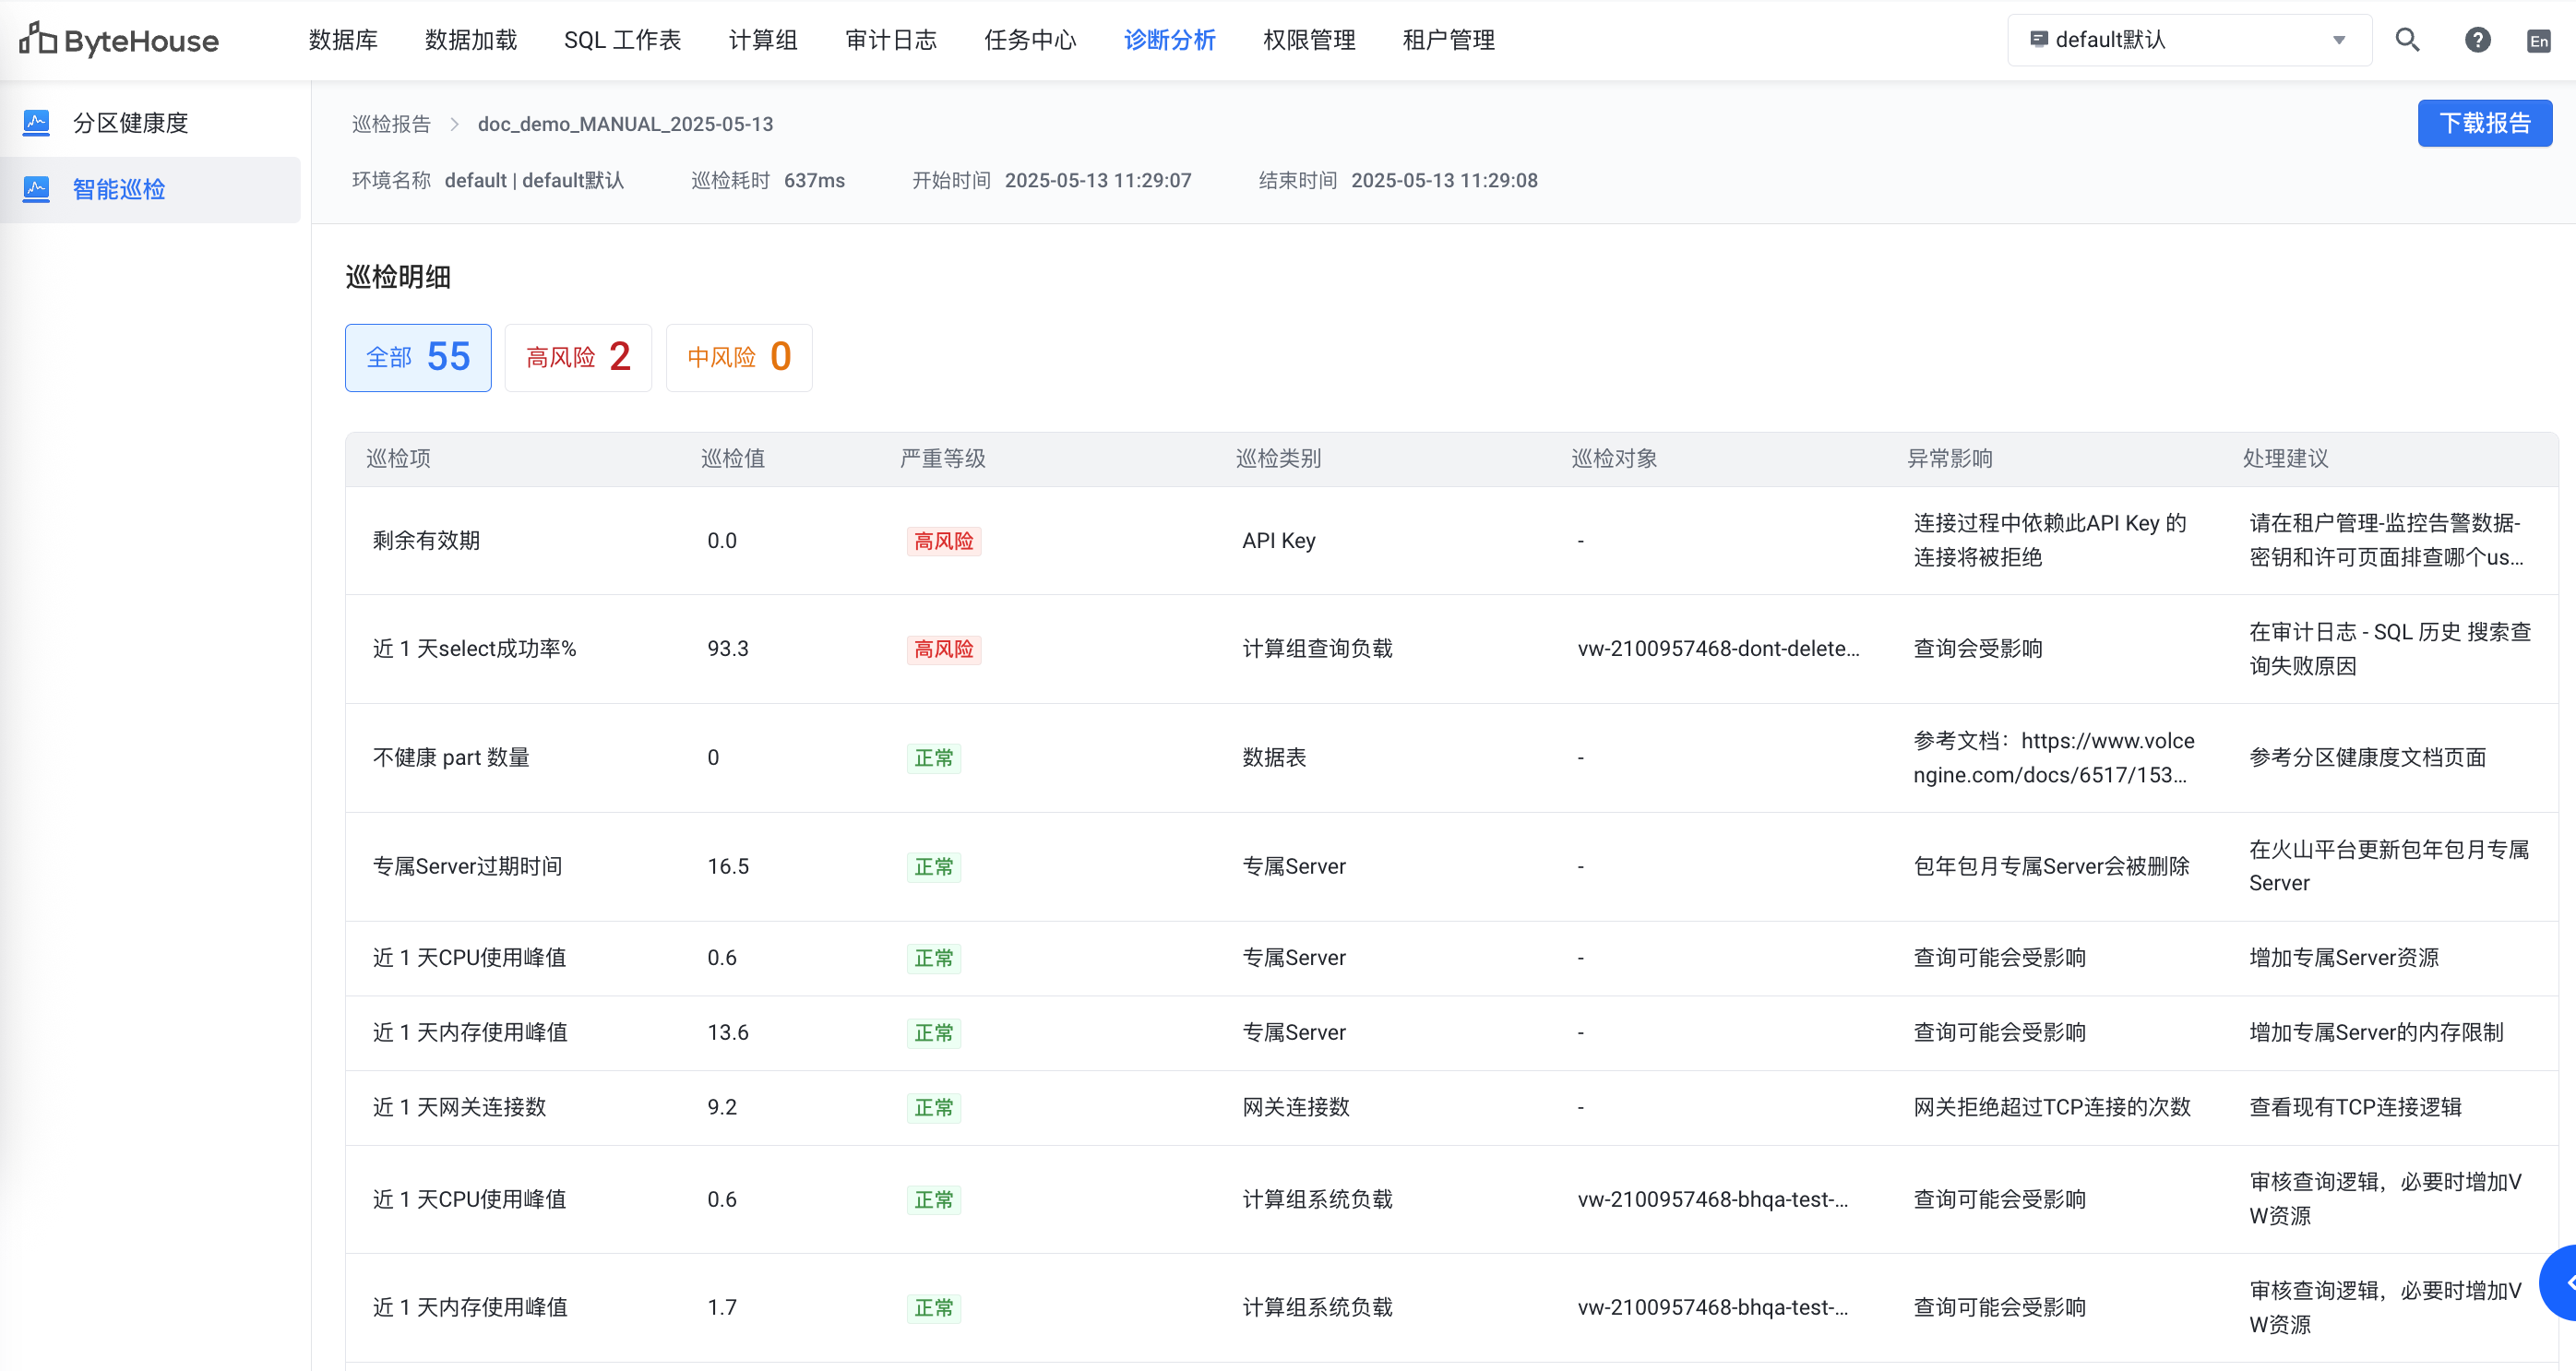
Task: Click the 巡检值 column header
Action: coord(733,458)
